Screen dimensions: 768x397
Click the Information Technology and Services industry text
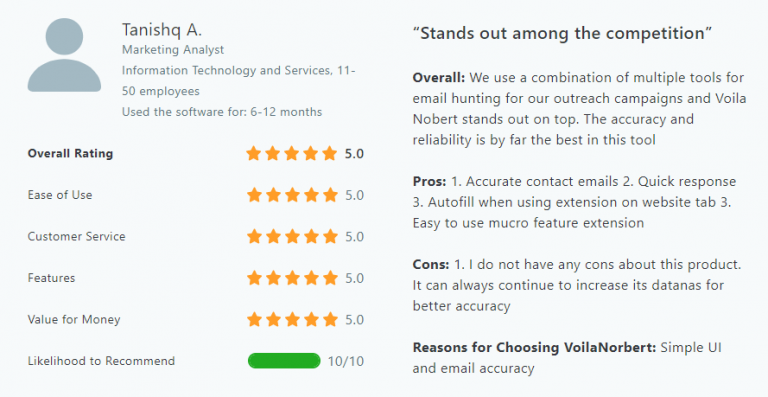pos(227,70)
